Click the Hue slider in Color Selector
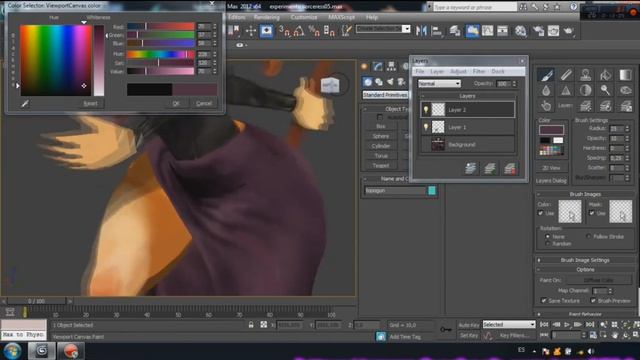This screenshot has height=360, width=640. click(160, 54)
